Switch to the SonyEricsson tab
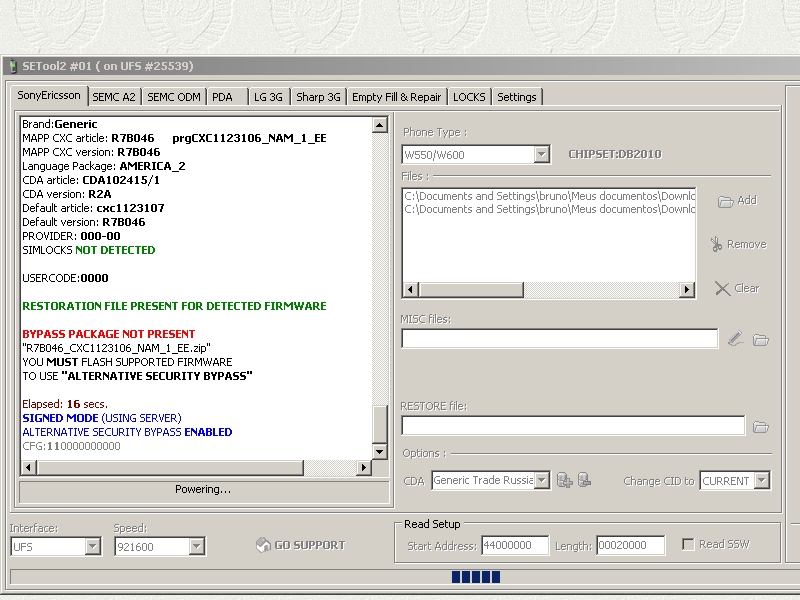 point(49,95)
